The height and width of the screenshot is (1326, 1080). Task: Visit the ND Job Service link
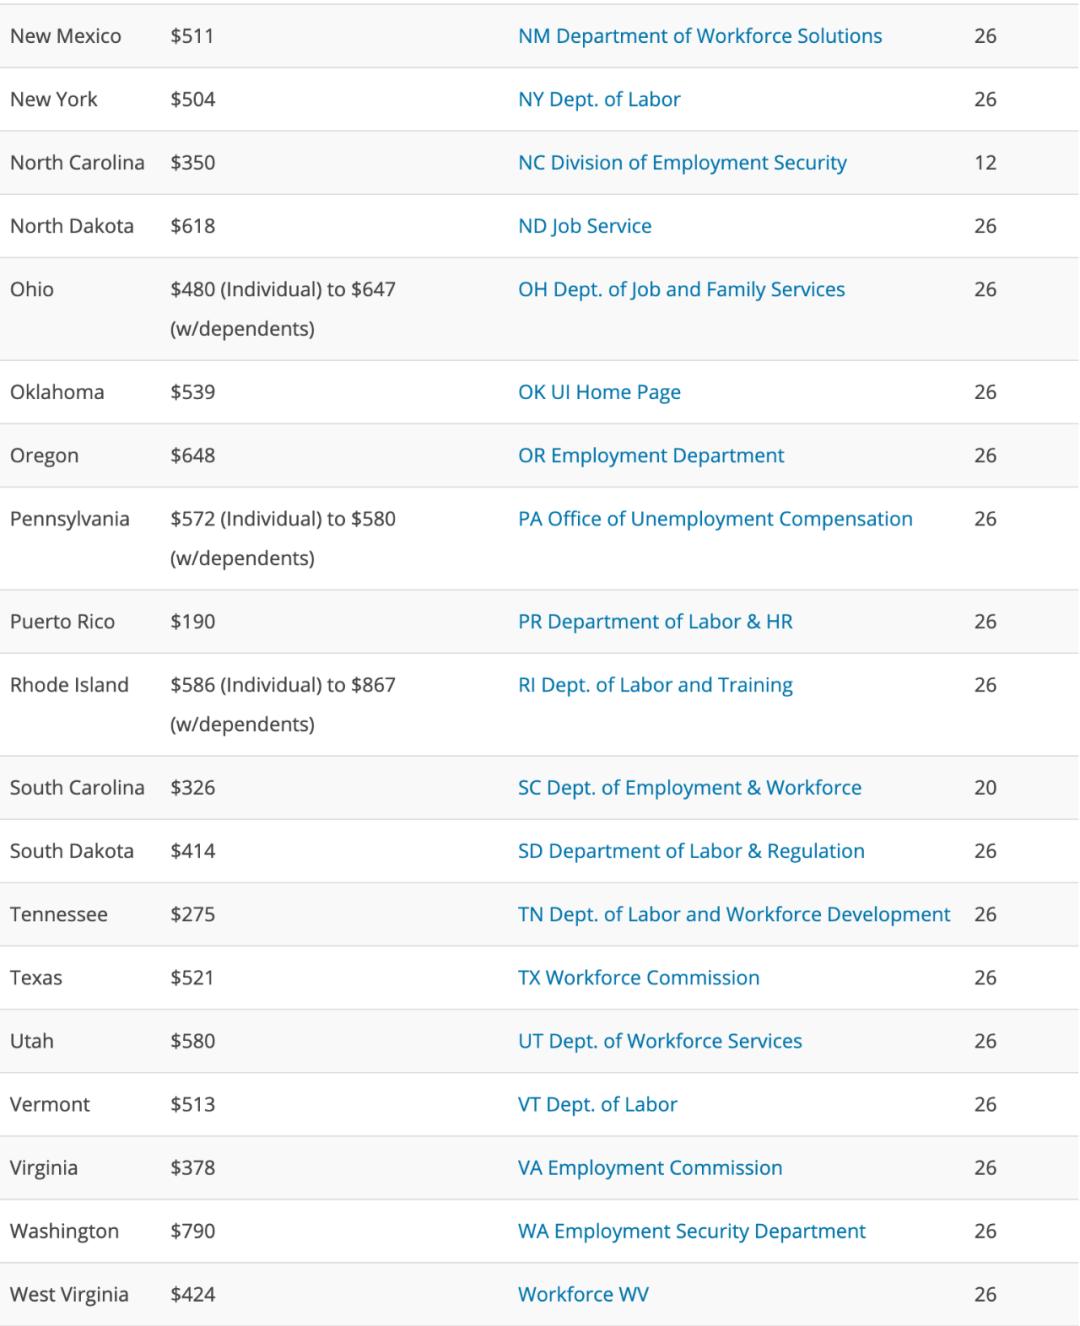point(585,226)
